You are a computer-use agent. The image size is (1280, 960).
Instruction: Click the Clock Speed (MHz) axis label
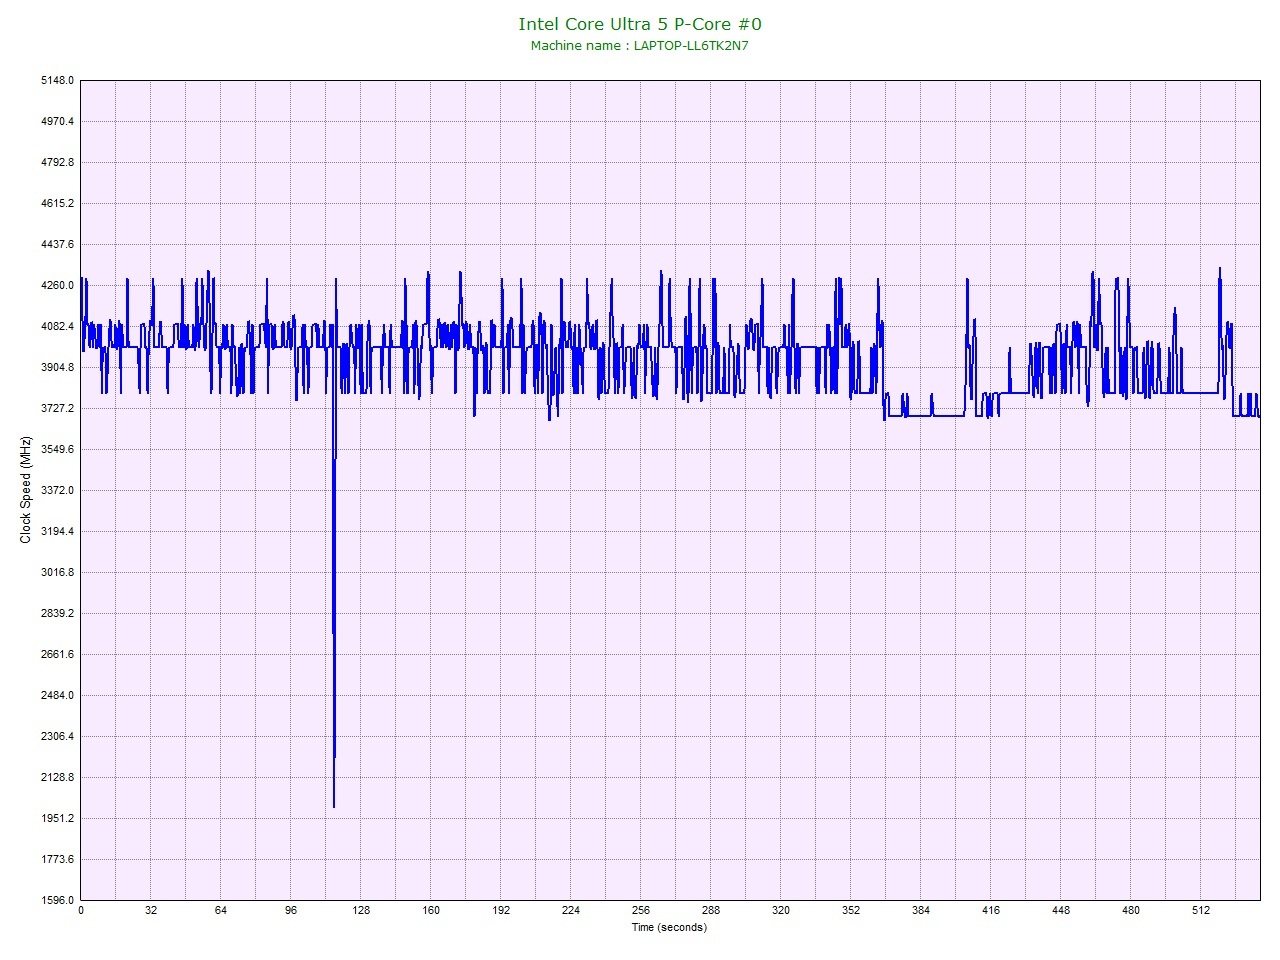26,490
